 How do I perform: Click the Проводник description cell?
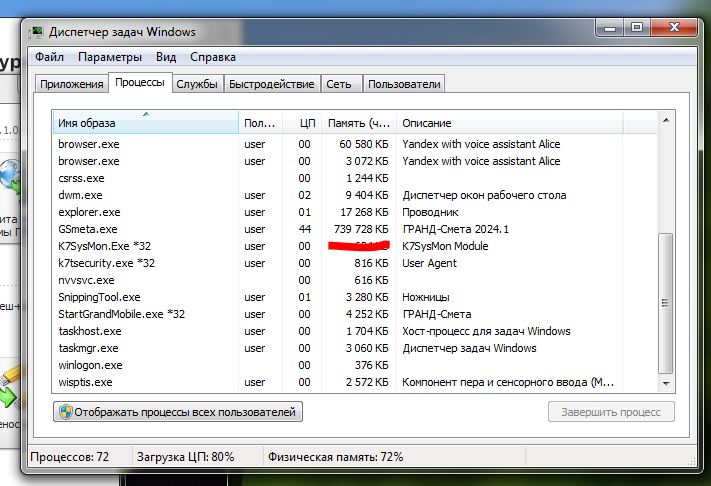coord(430,212)
